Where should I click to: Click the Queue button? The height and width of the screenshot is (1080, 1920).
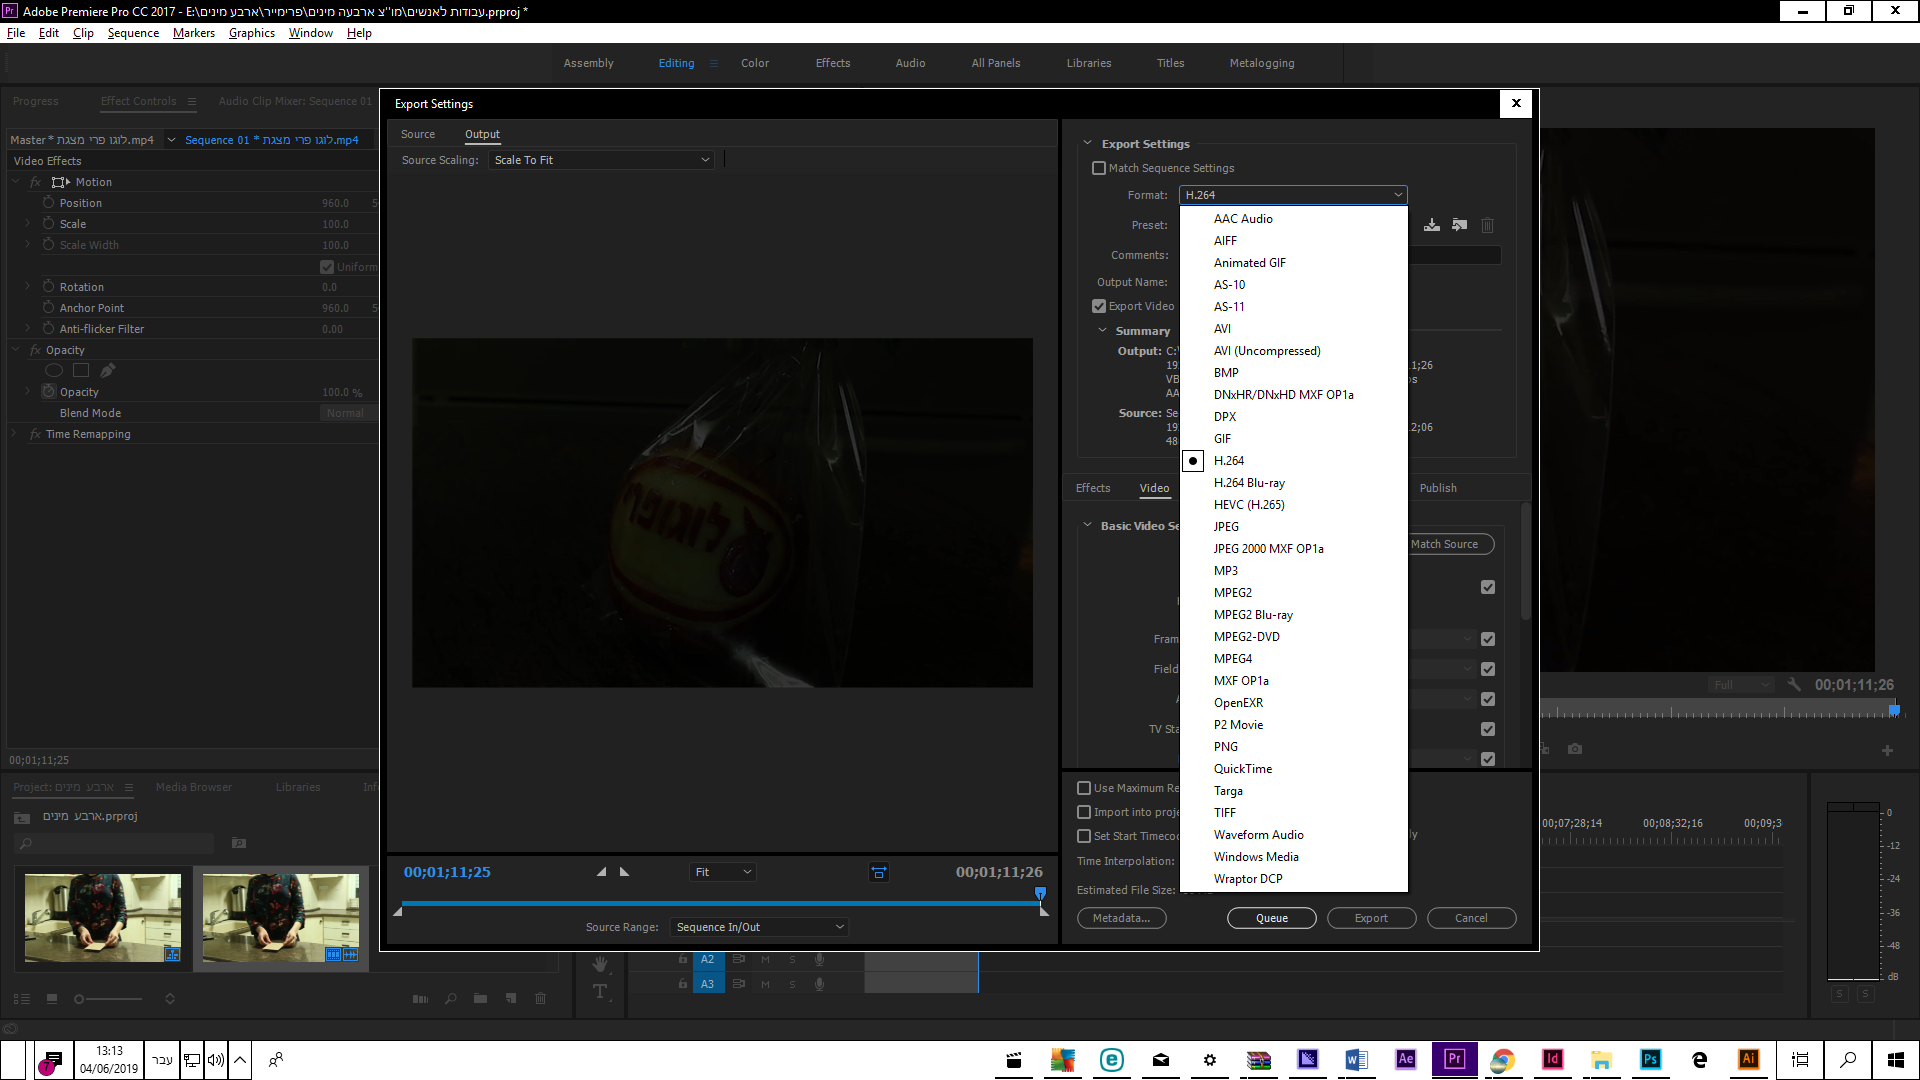(1271, 918)
